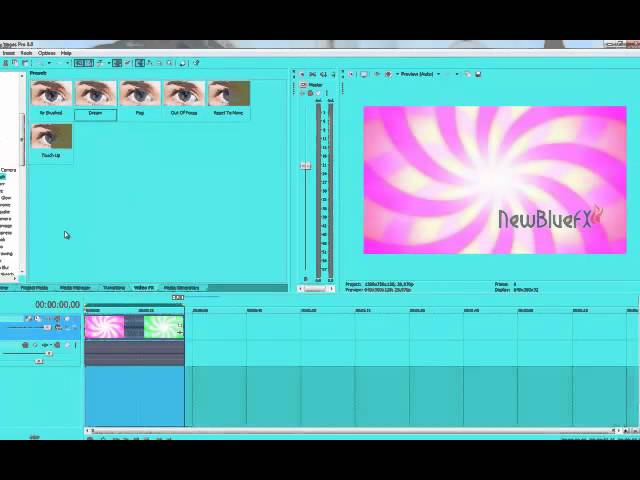Image resolution: width=640 pixels, height=480 pixels.
Task: Open the Insert menu
Action: point(9,53)
